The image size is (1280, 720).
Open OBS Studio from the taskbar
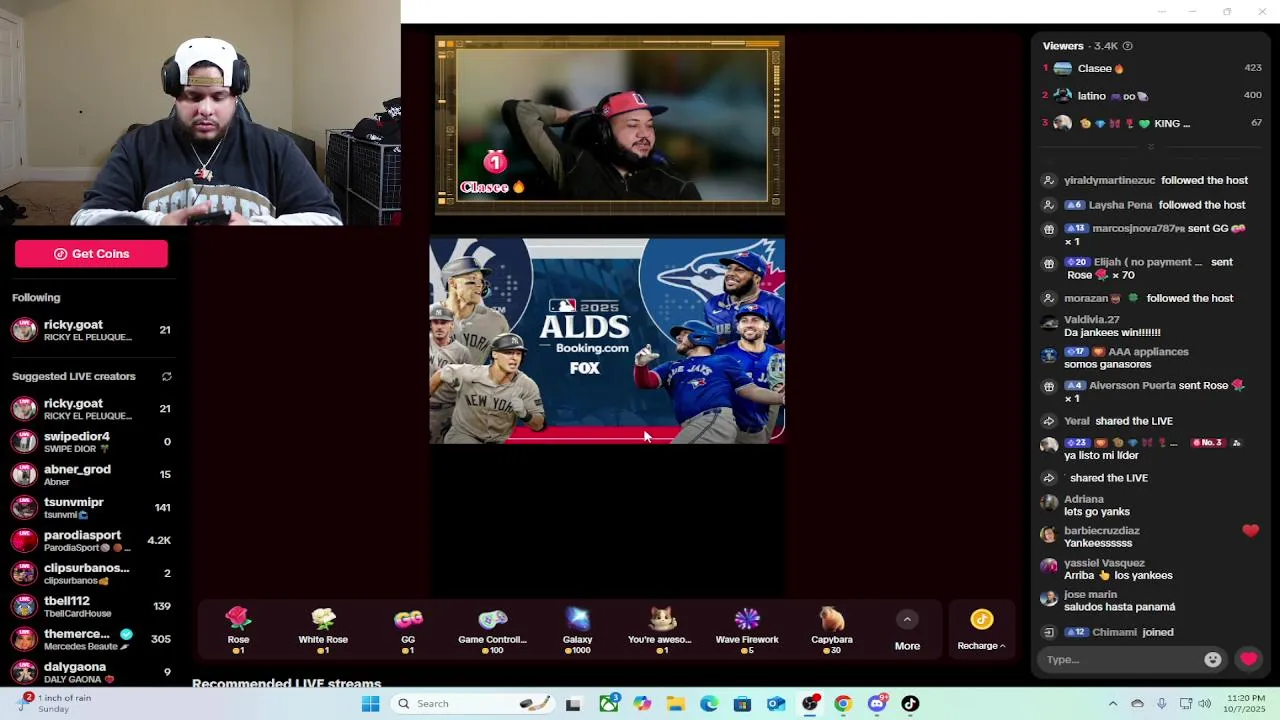click(810, 704)
